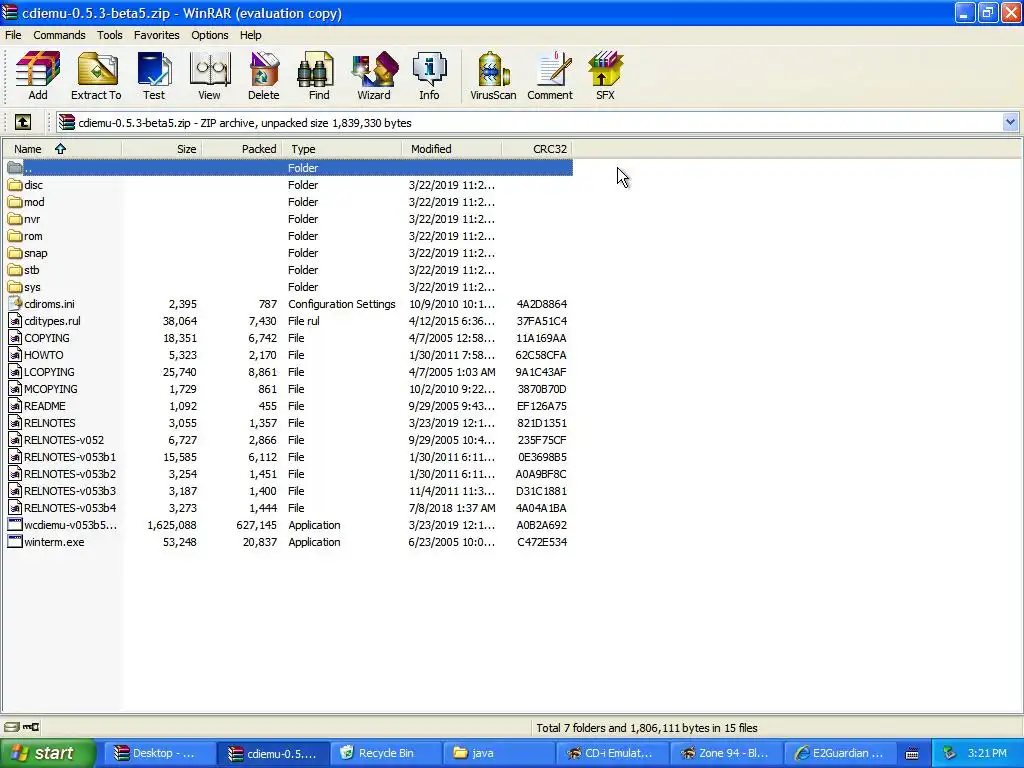Open the Options menu

210,35
